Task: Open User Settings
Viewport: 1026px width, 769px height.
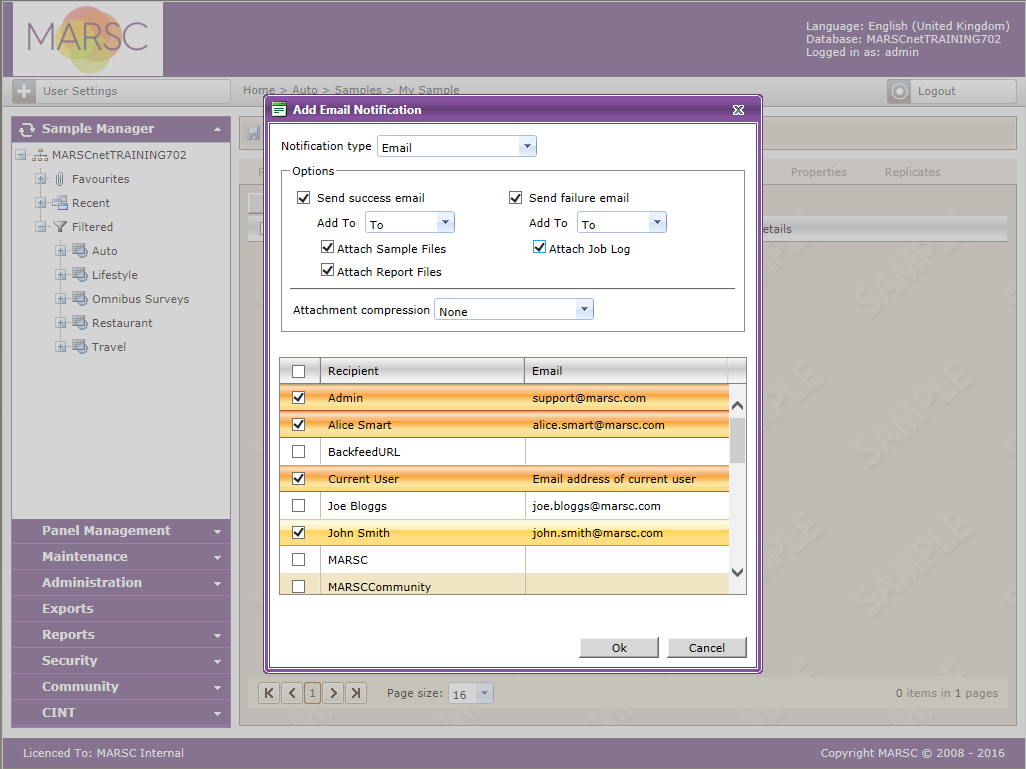Action: 121,91
